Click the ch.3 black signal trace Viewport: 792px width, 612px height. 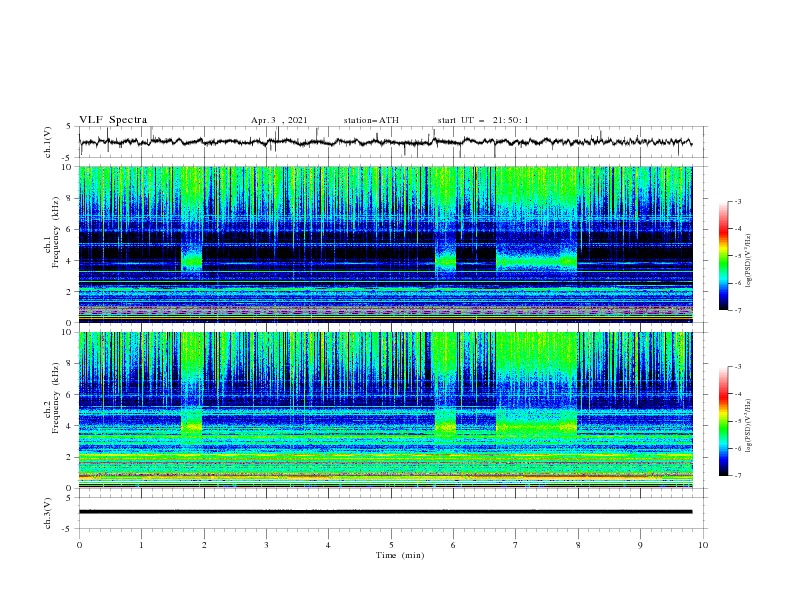click(385, 512)
